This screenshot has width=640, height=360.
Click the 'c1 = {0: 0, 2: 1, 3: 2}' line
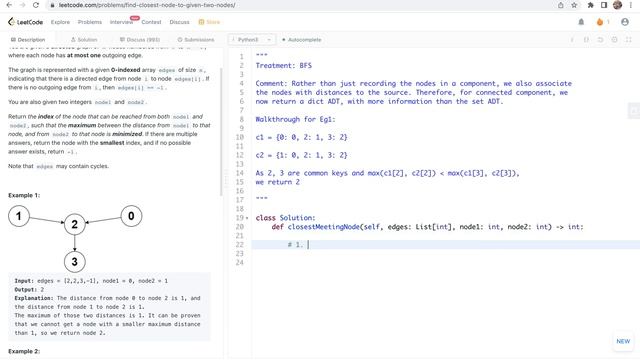pos(302,137)
